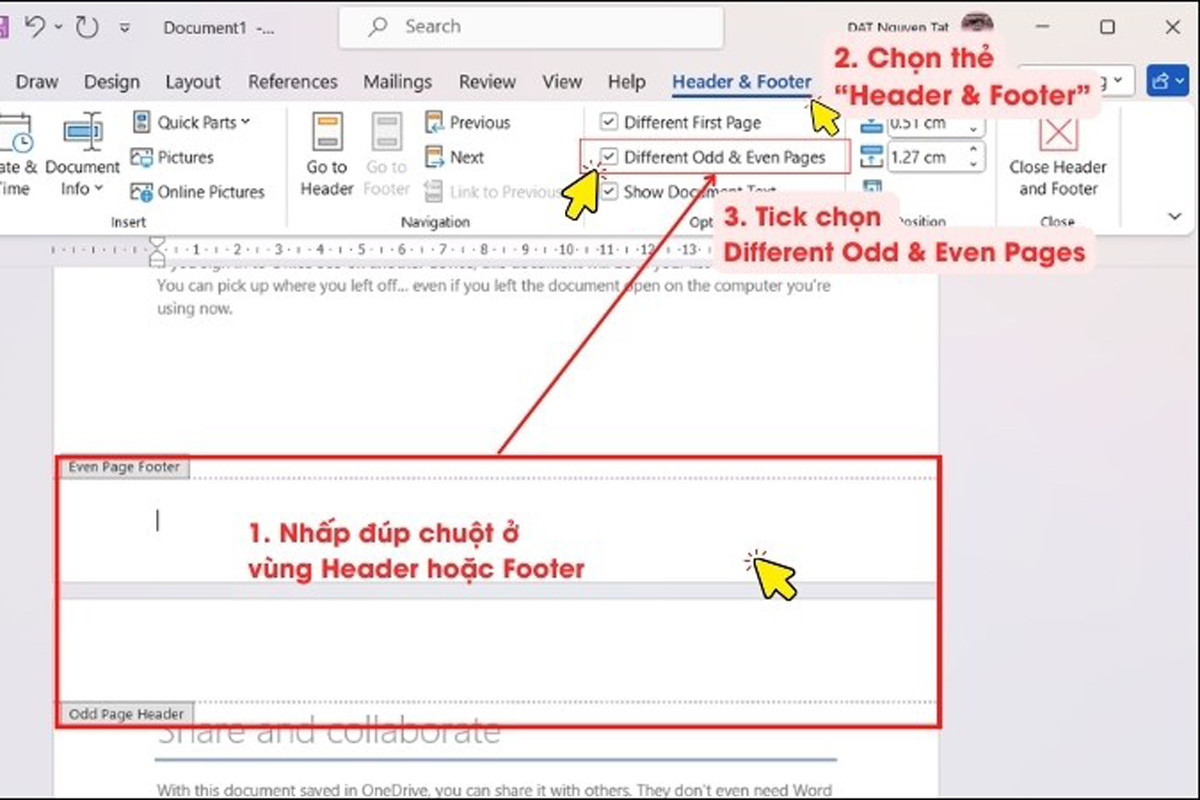Expand the Document Info dropdown arrow
Image resolution: width=1200 pixels, height=800 pixels.
[99, 189]
